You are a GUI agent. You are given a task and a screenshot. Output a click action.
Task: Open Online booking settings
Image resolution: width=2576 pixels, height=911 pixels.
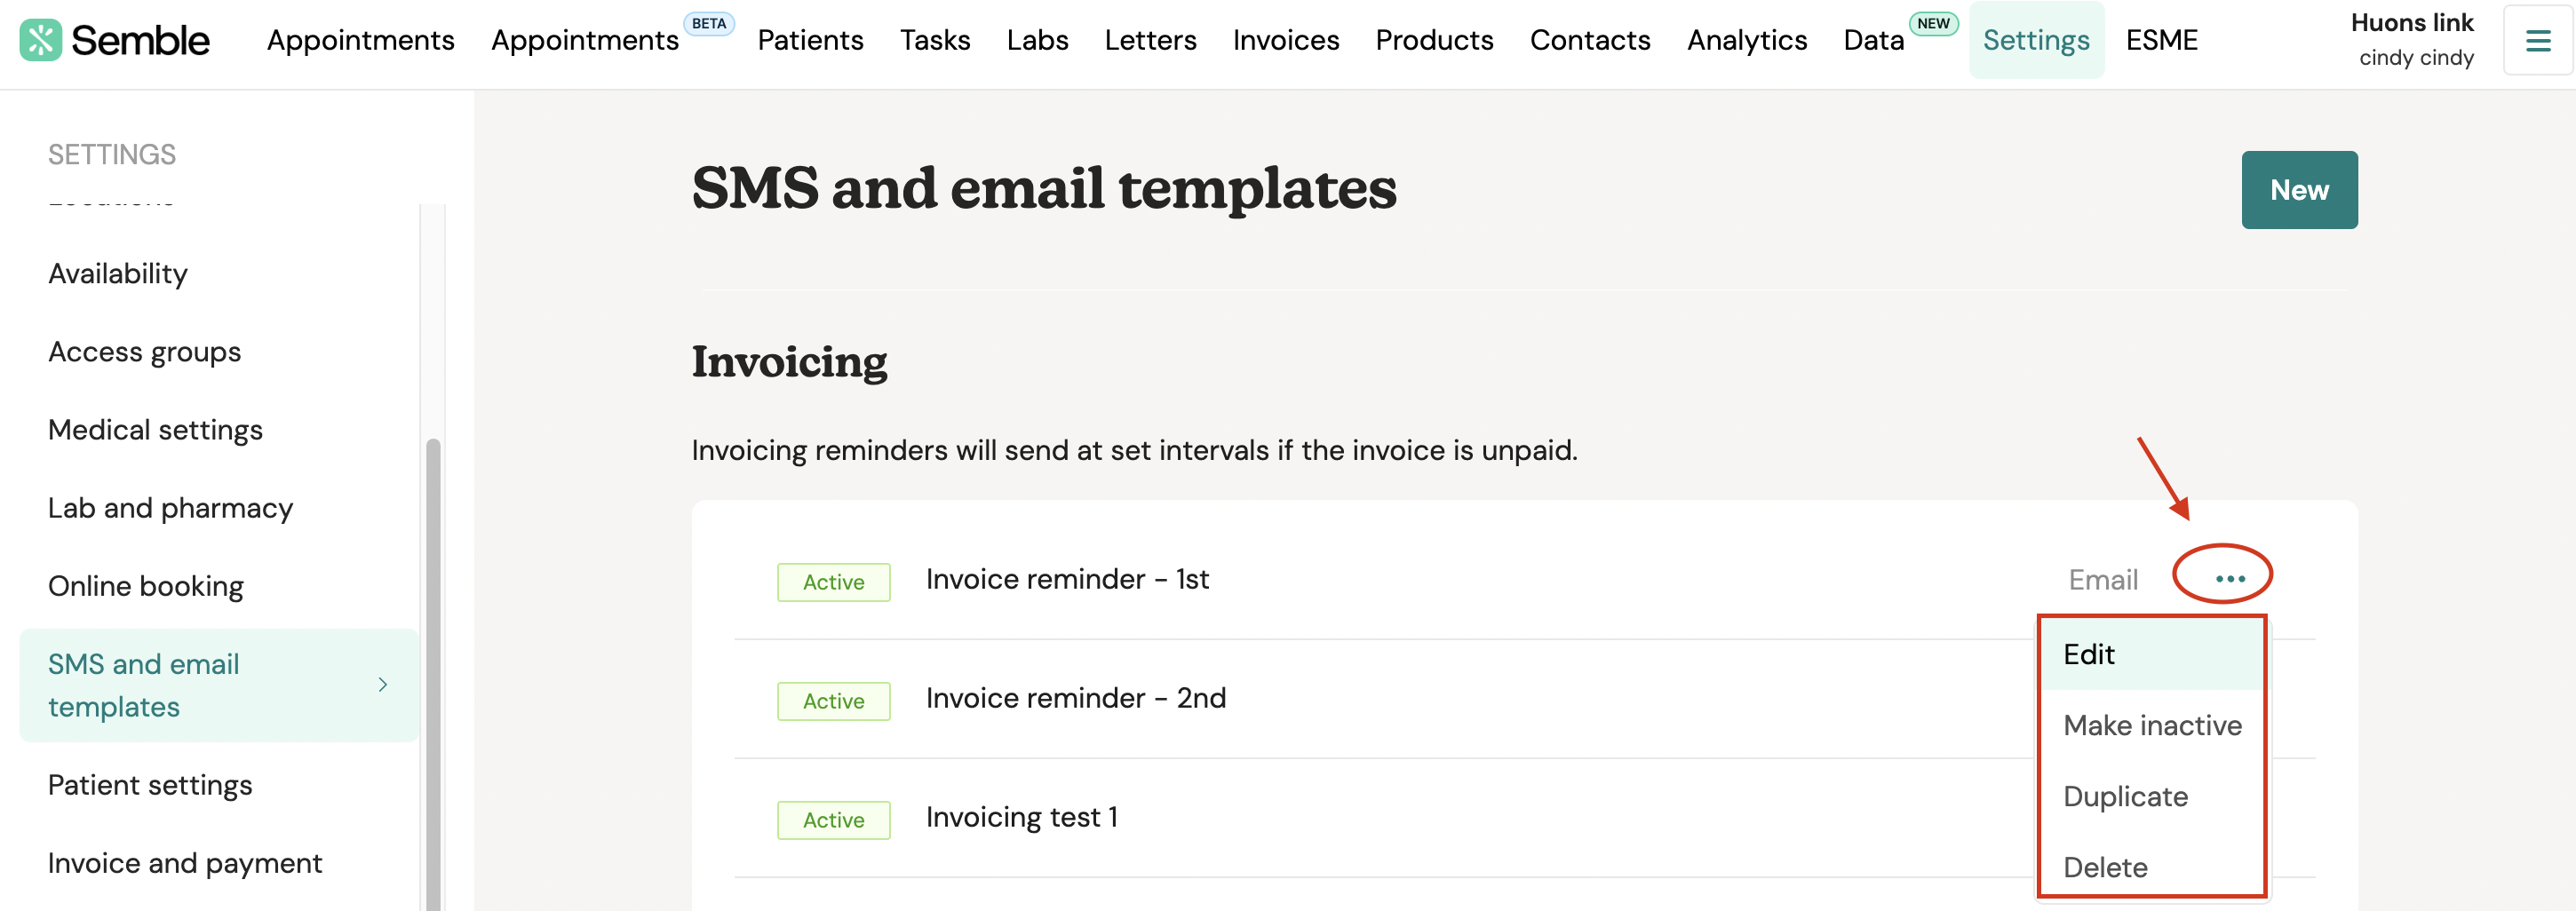pyautogui.click(x=146, y=586)
